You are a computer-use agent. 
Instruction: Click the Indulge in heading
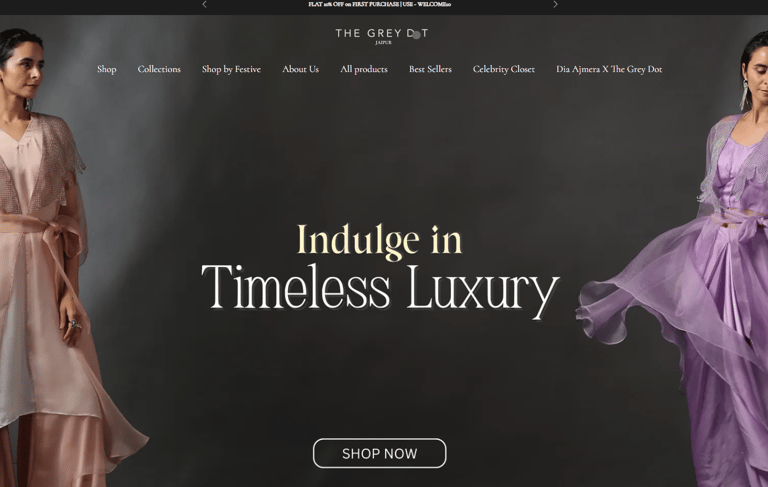[x=380, y=241]
